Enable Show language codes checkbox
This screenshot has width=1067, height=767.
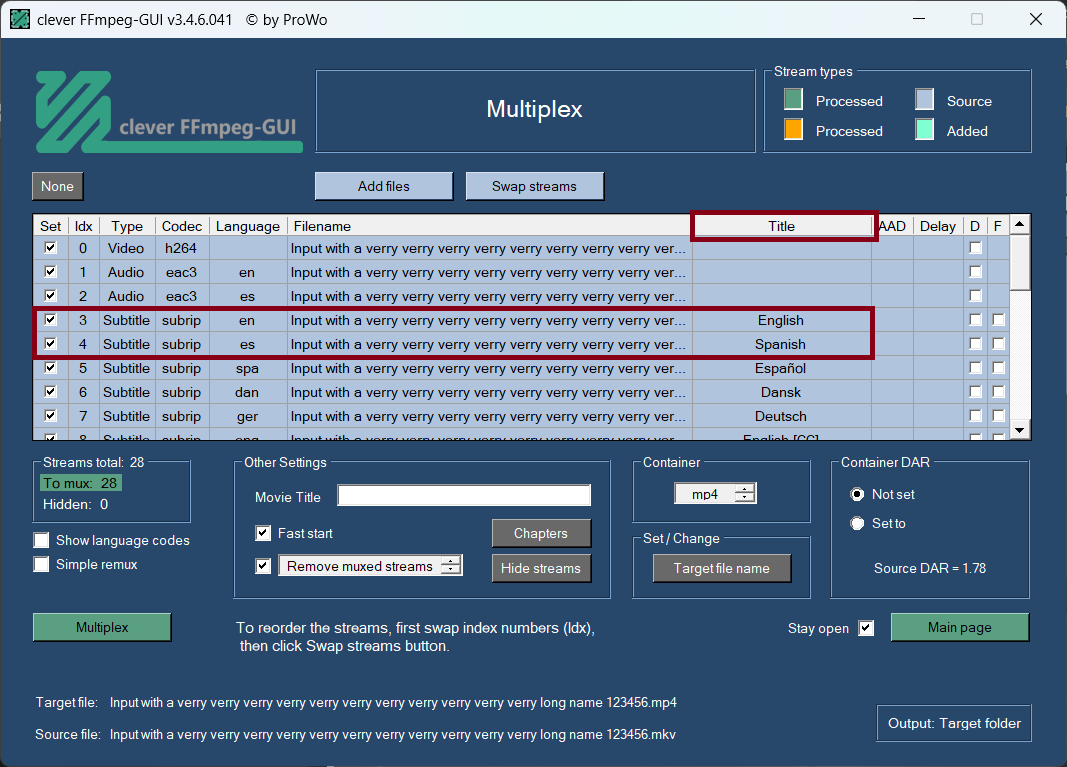click(x=42, y=540)
